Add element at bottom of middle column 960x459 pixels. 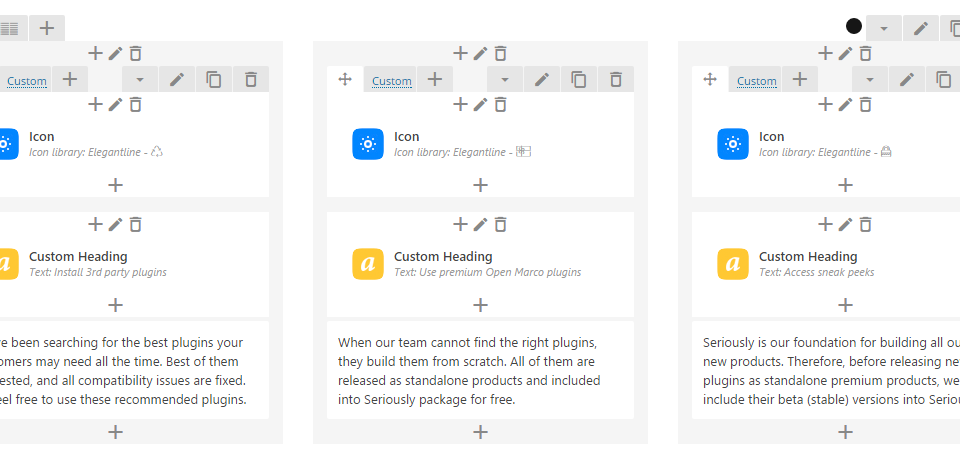point(481,432)
